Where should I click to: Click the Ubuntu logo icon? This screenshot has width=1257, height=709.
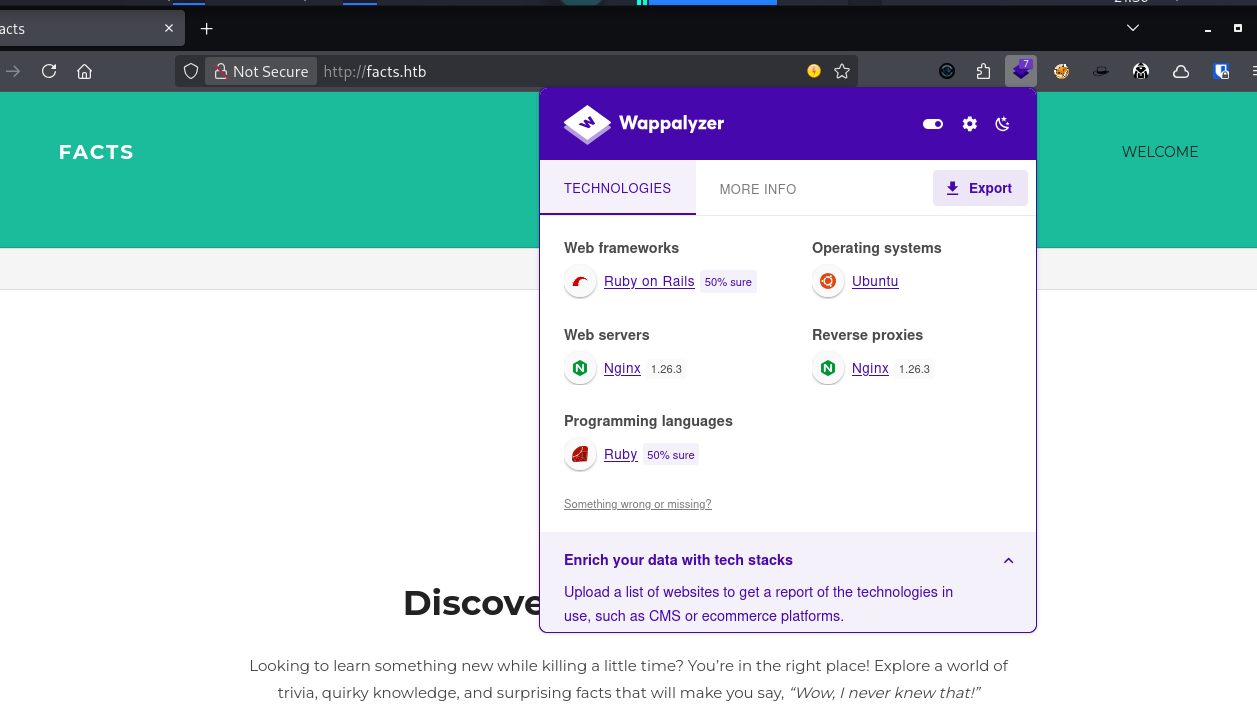tap(828, 282)
